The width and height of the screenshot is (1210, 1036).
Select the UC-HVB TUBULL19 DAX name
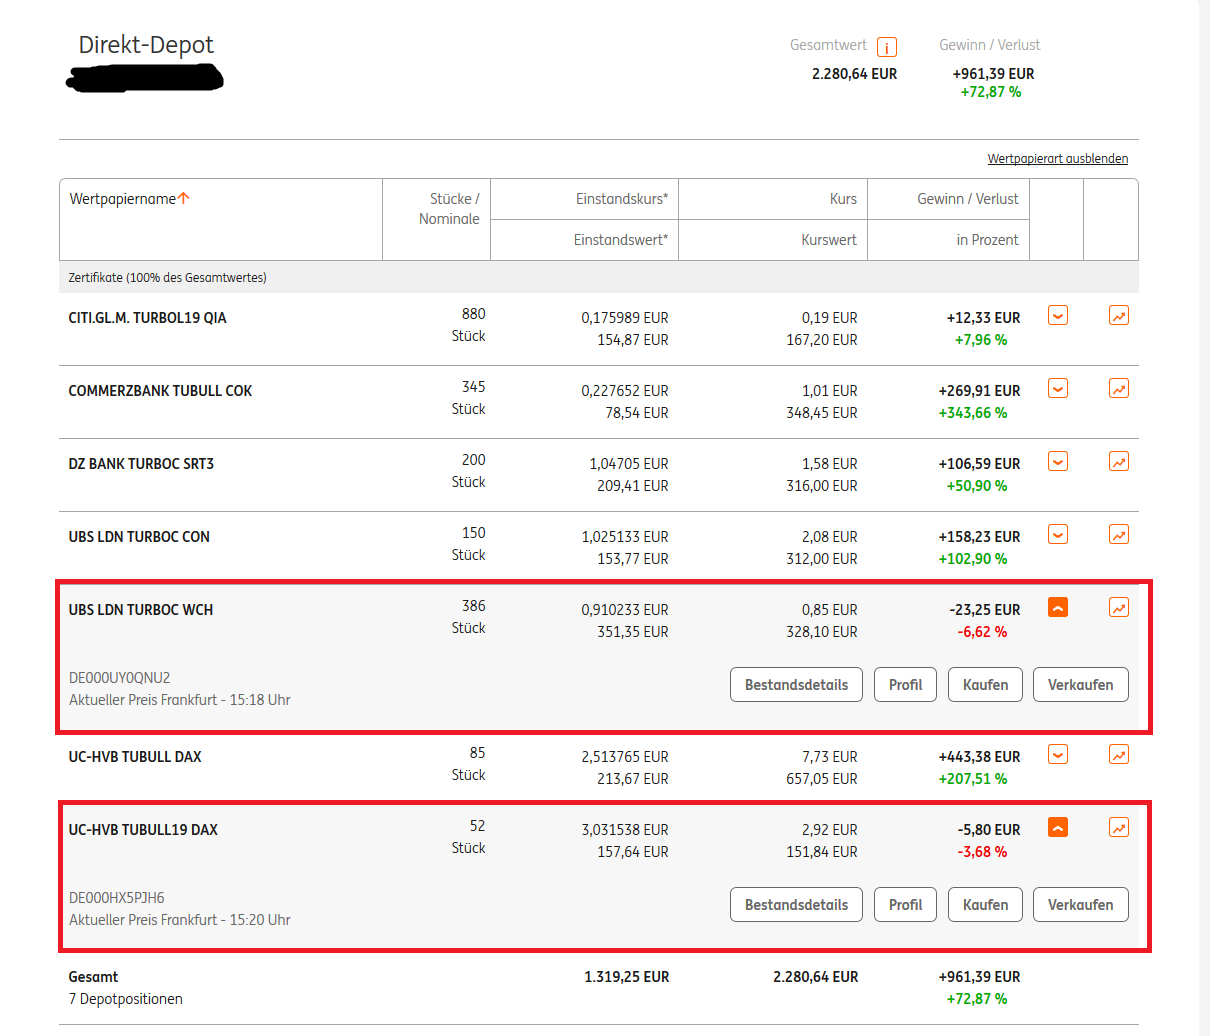click(x=143, y=830)
